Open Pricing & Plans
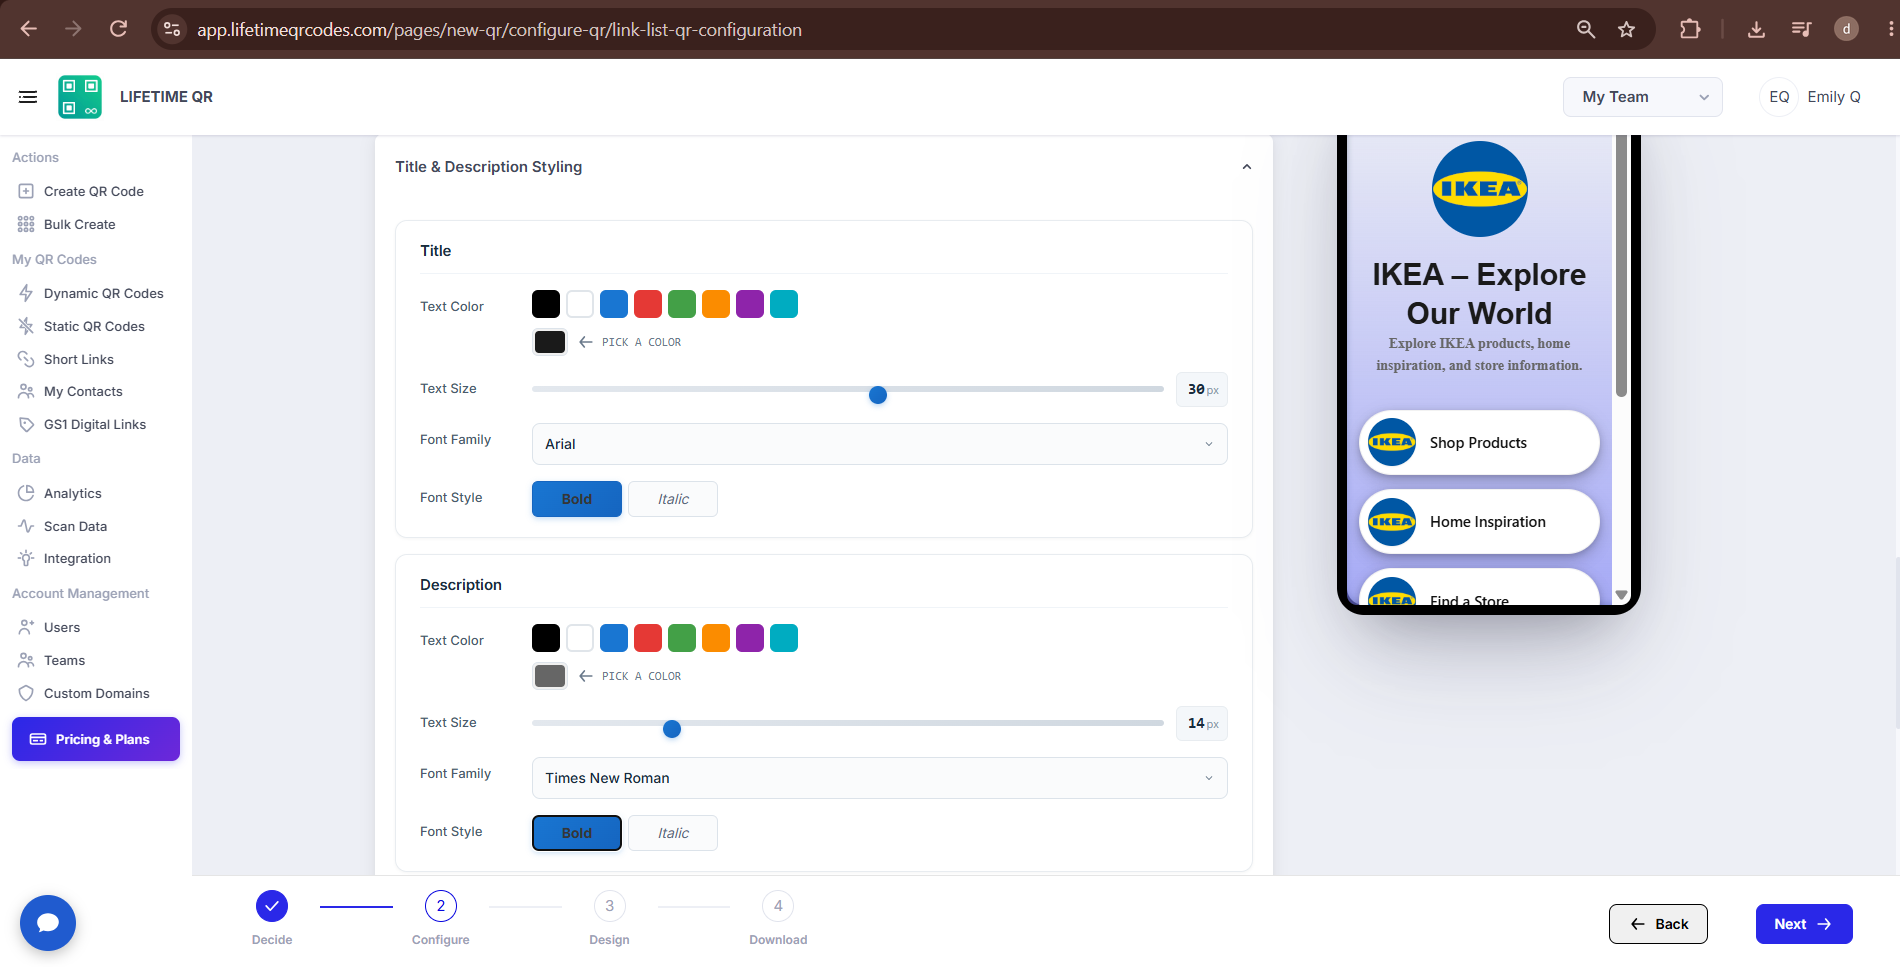Viewport: 1900px width, 967px height. click(x=96, y=739)
